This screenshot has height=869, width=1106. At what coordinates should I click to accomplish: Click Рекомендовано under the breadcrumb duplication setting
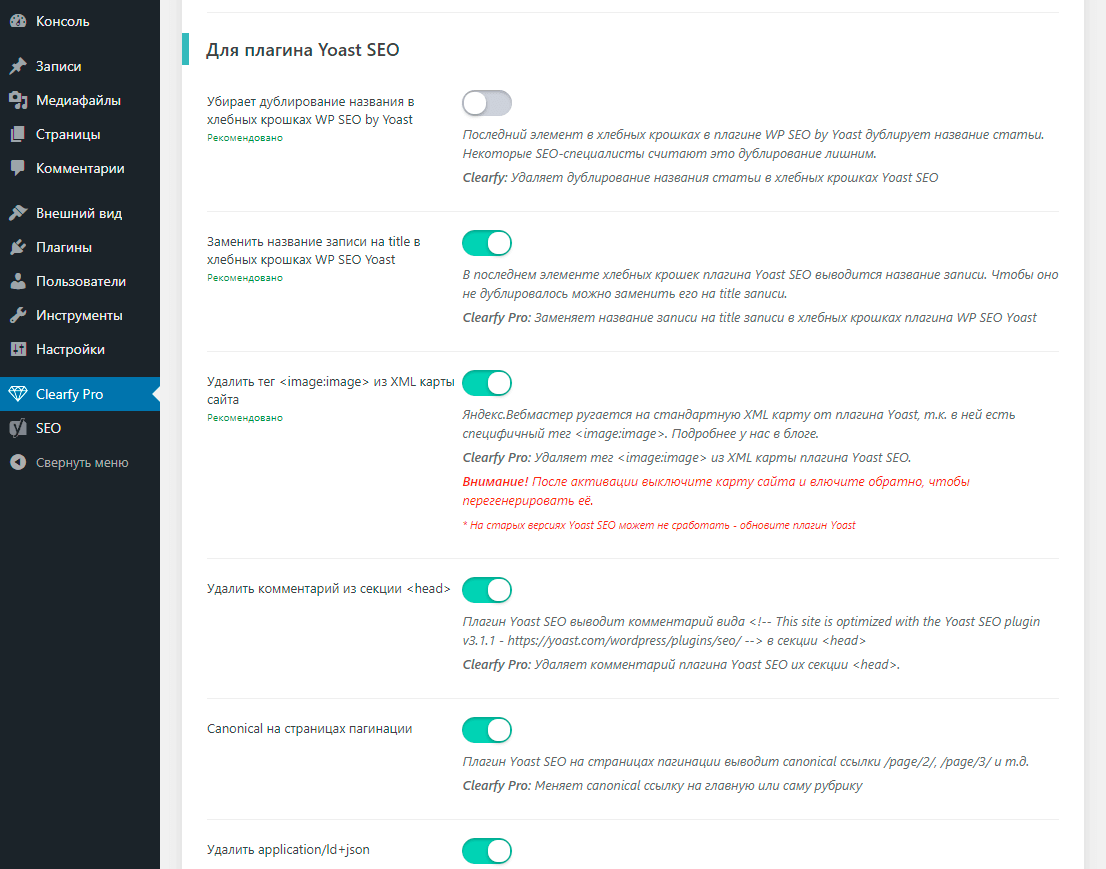(x=245, y=138)
